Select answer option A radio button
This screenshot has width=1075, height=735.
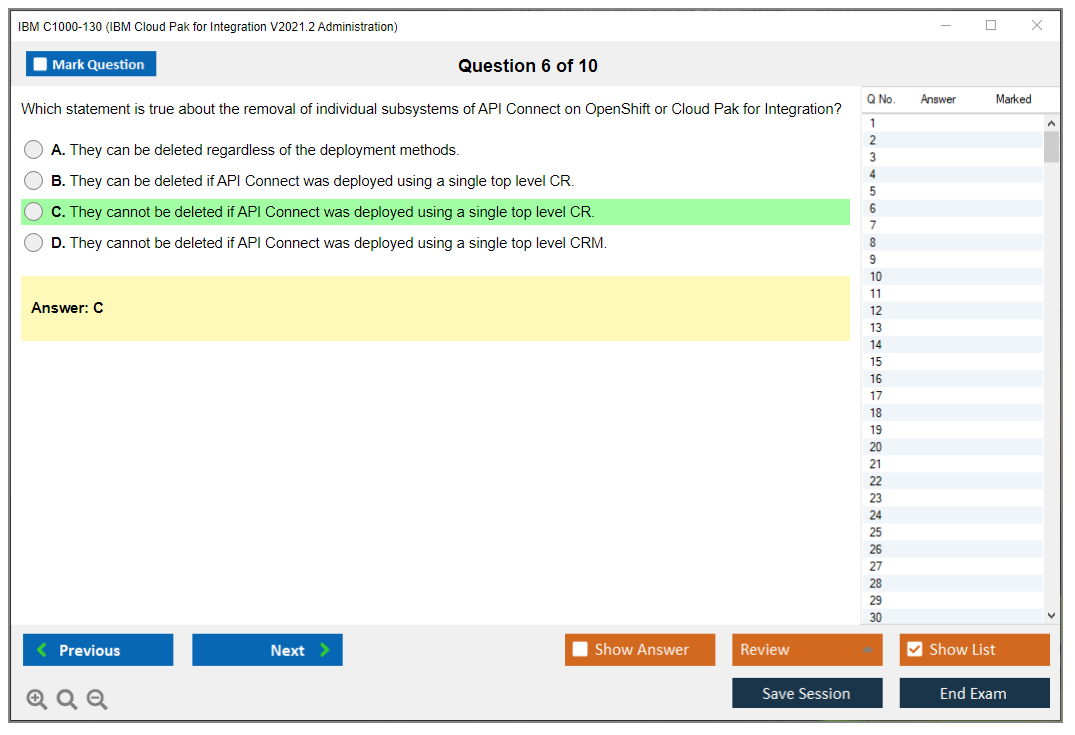tap(34, 150)
